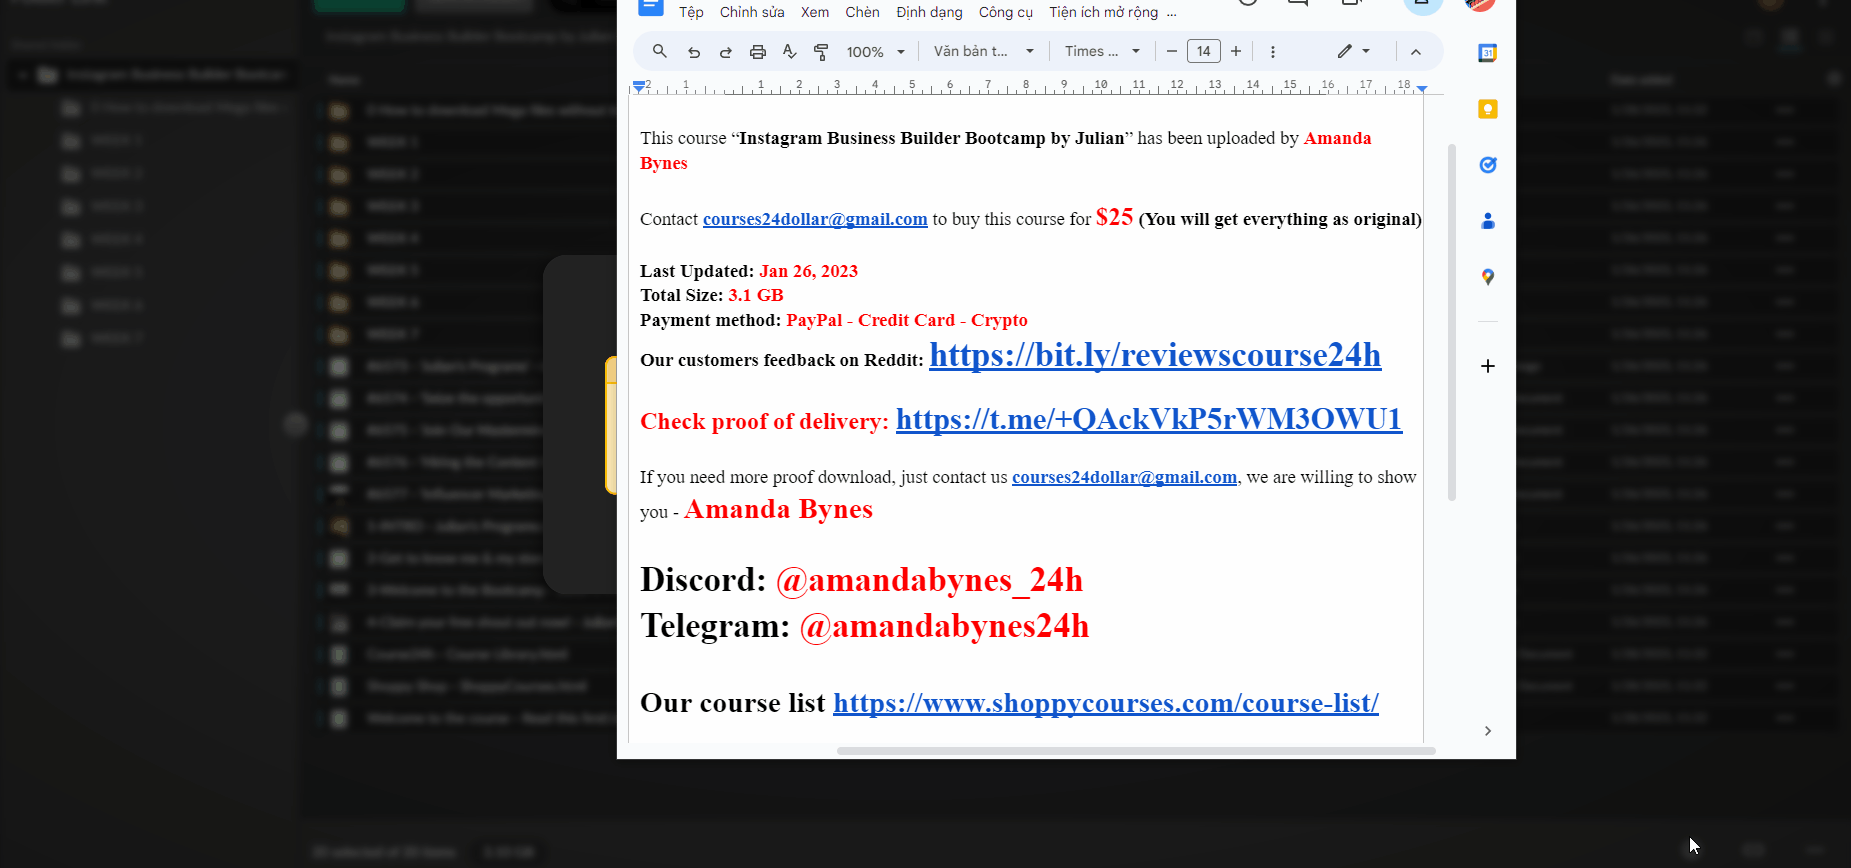This screenshot has width=1851, height=868.
Task: Click second courses24dollar@gmail.com link near proof download
Action: [1124, 477]
